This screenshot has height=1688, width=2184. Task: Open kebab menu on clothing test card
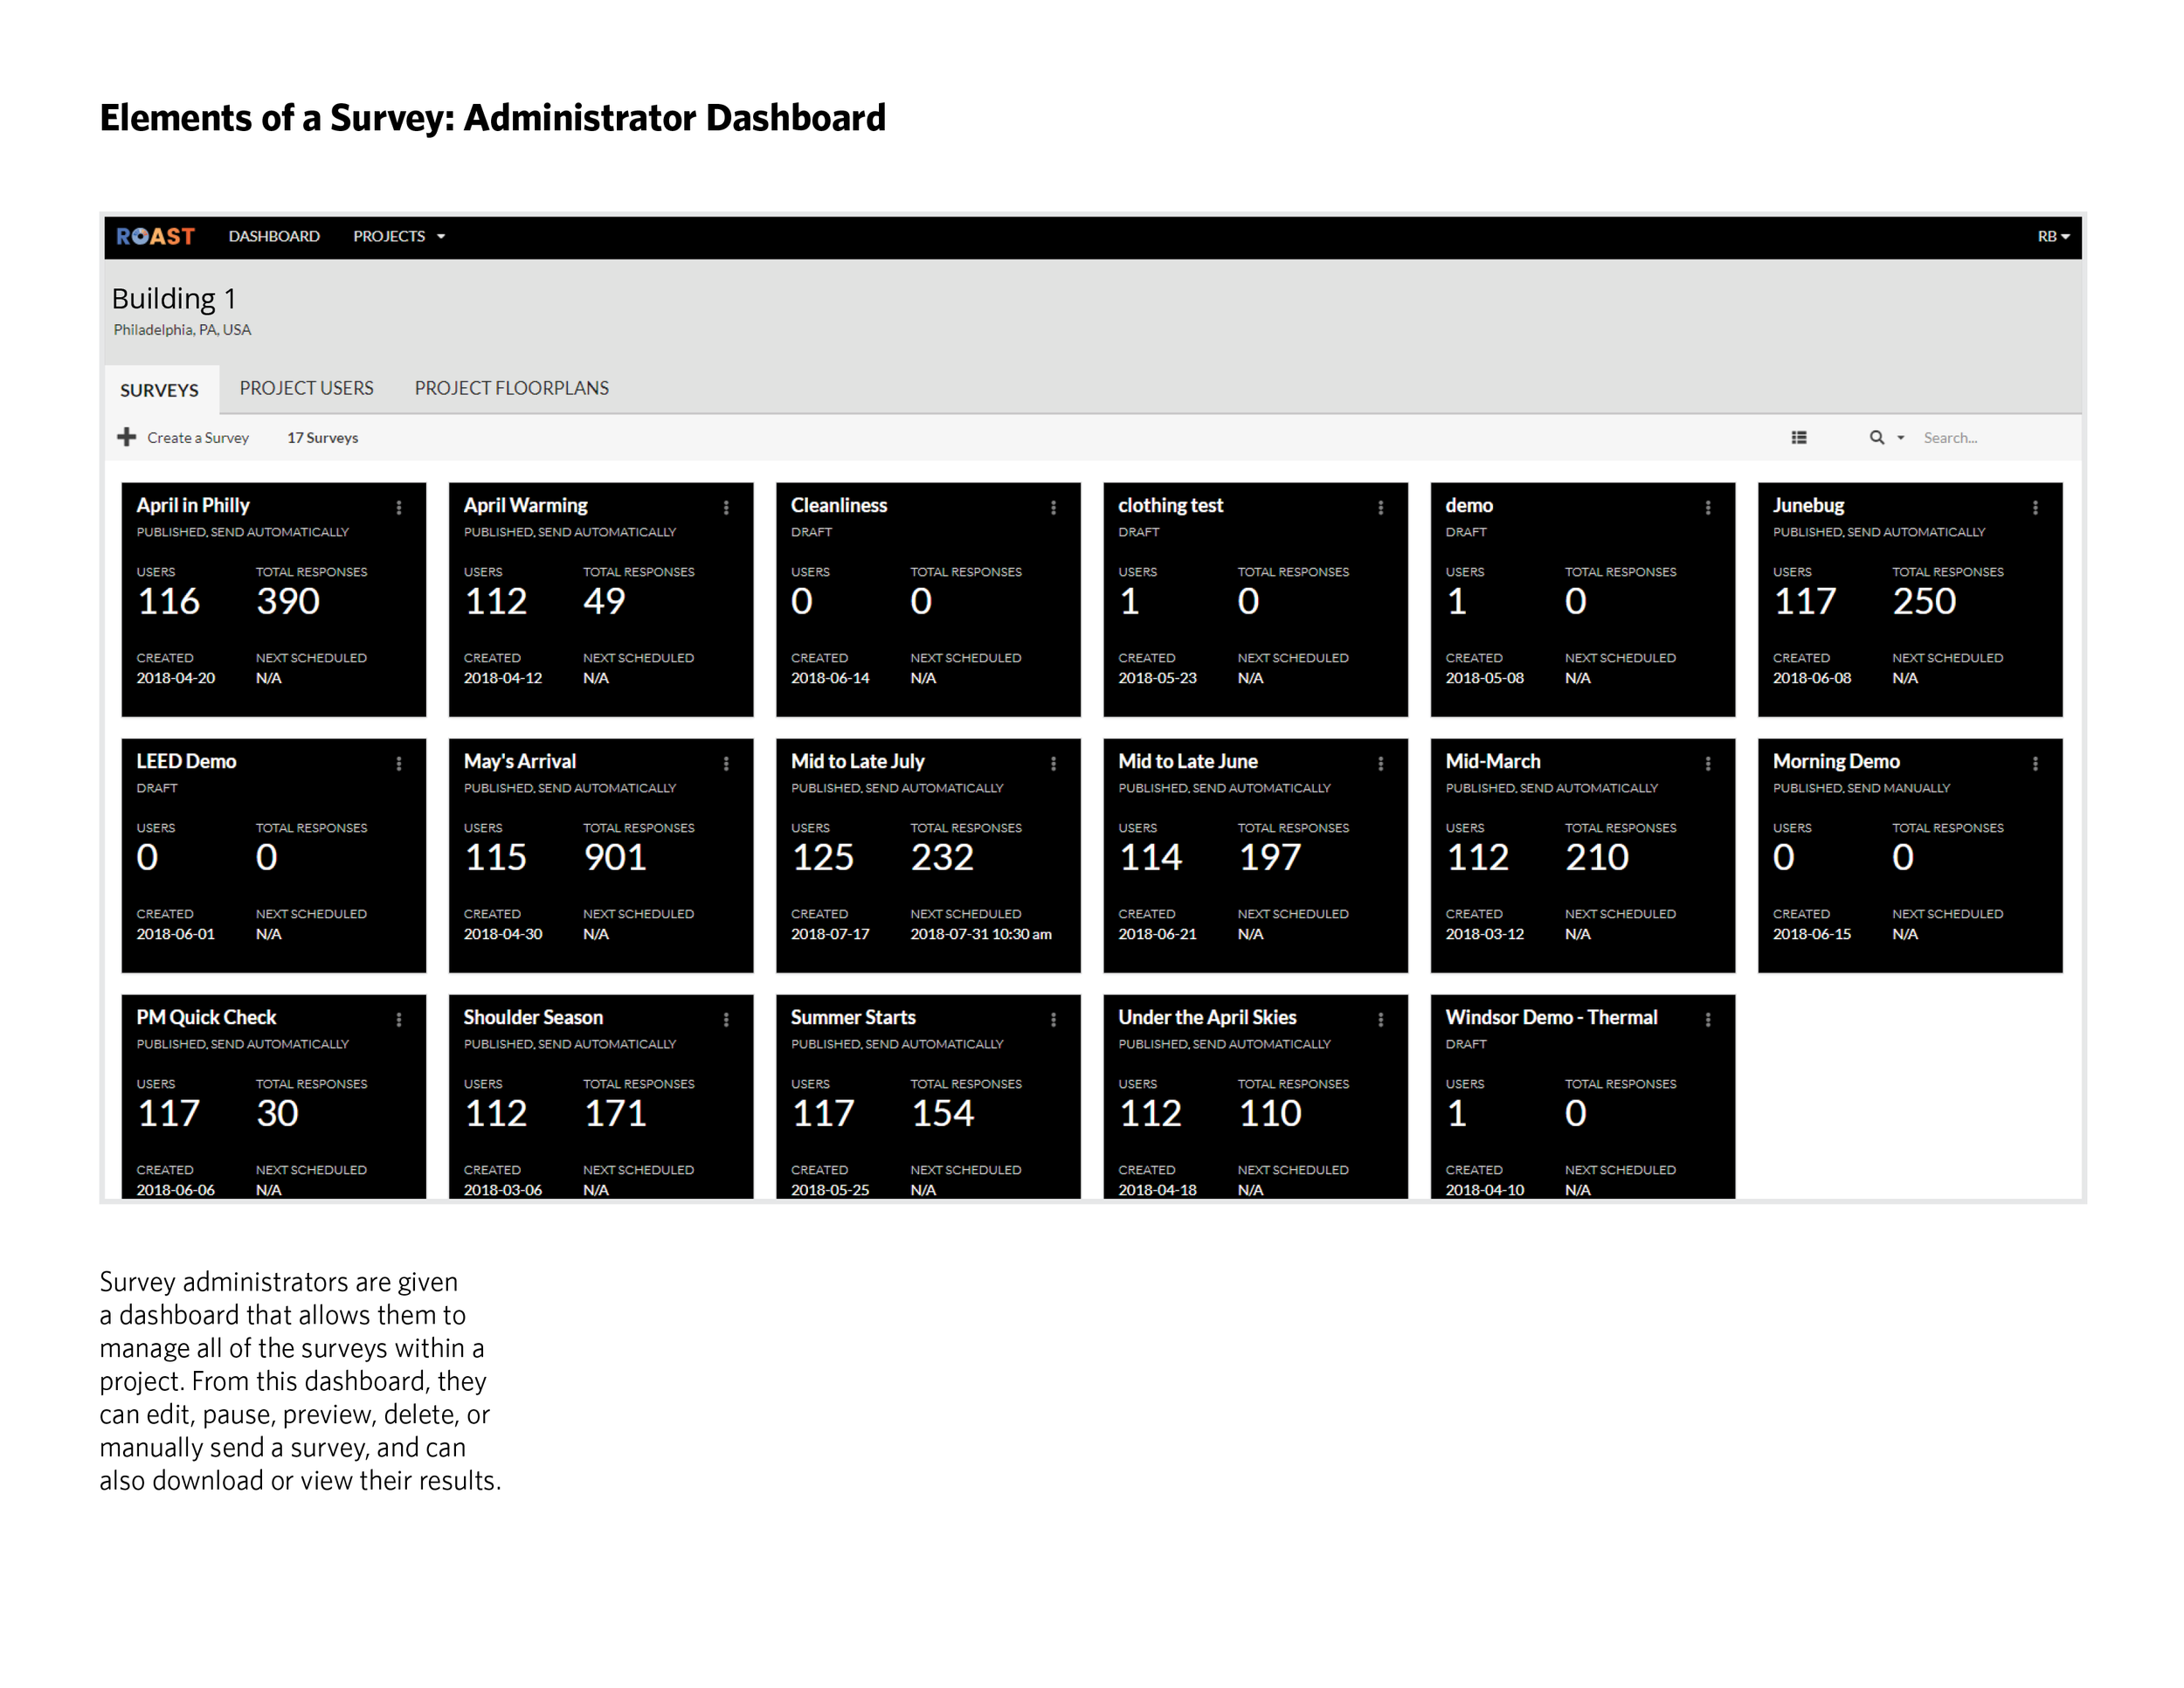(1381, 508)
